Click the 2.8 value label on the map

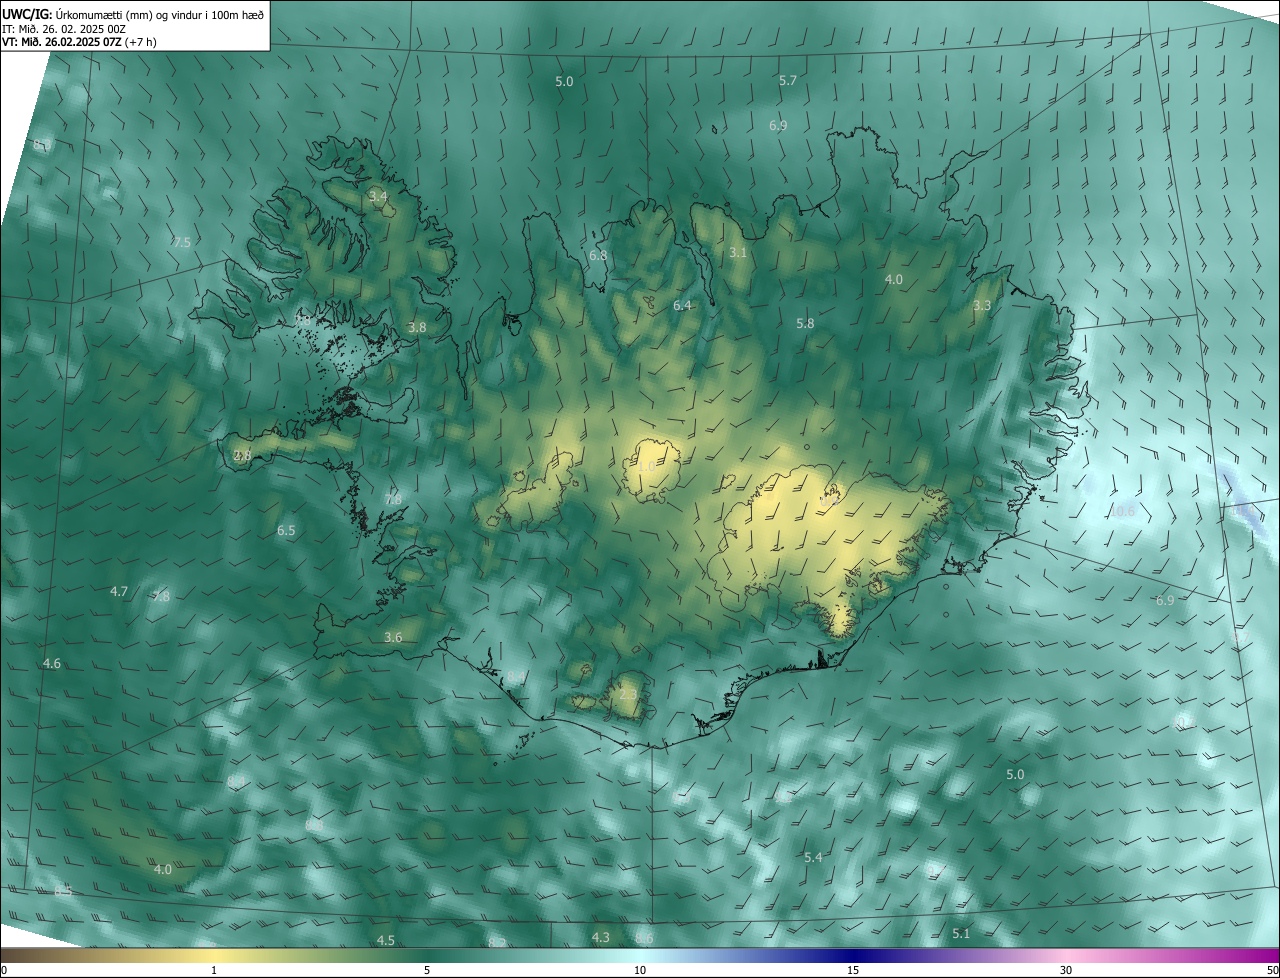(x=242, y=456)
